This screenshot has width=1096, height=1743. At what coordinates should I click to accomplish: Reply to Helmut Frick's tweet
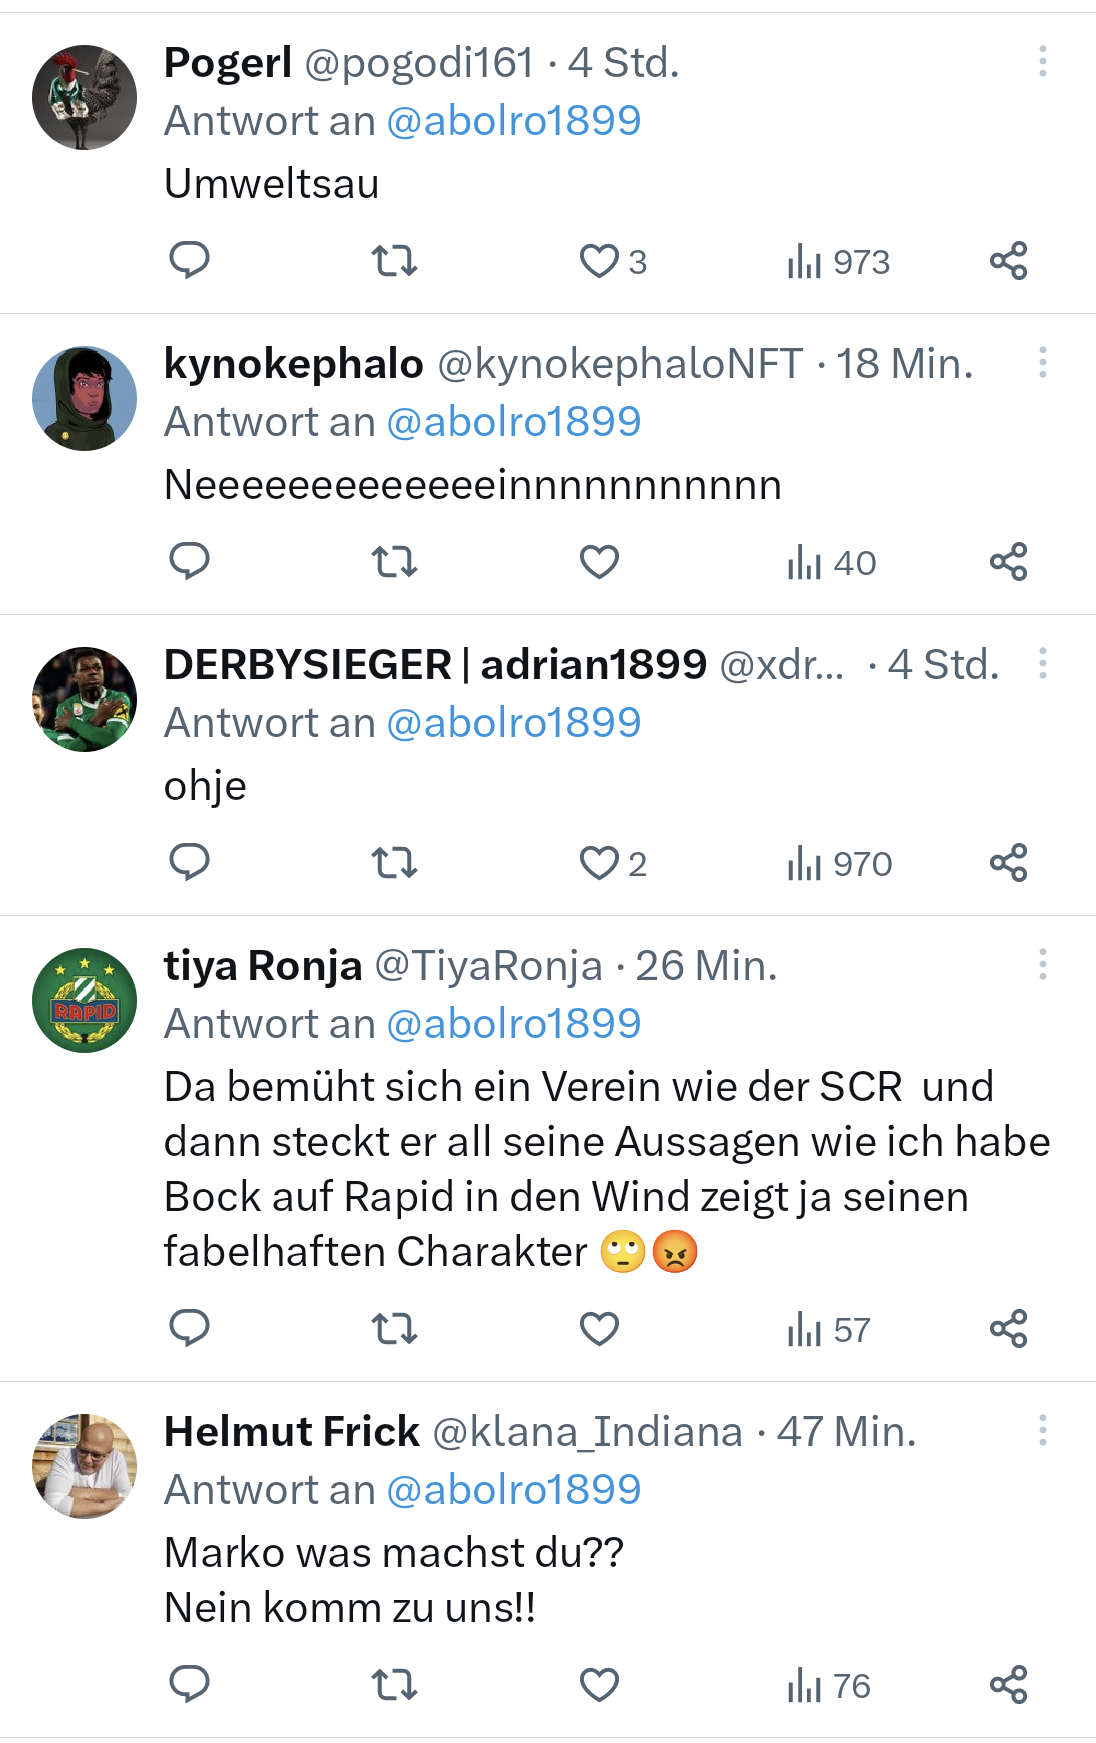point(189,1685)
